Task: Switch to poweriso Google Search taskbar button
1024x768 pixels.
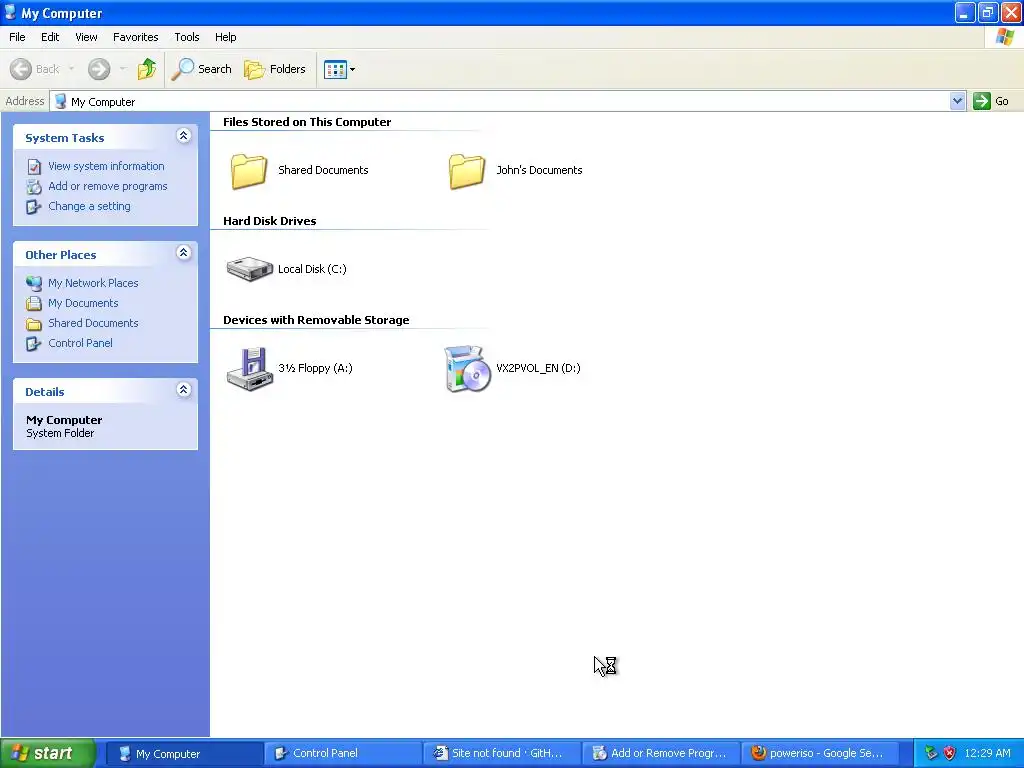Action: (x=820, y=754)
